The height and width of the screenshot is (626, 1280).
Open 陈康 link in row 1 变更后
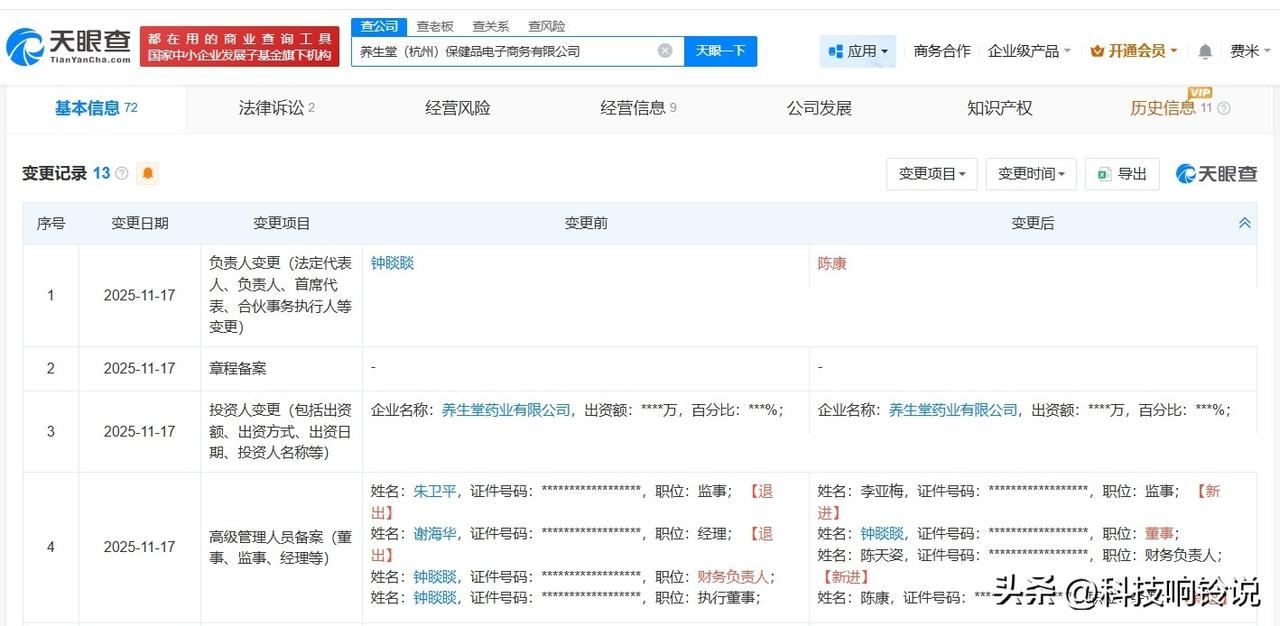tap(832, 264)
